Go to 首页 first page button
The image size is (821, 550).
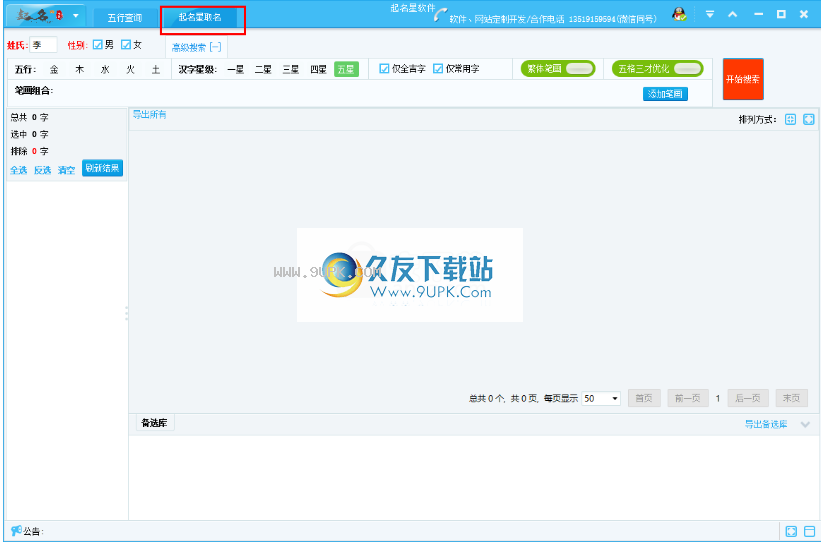[x=644, y=398]
